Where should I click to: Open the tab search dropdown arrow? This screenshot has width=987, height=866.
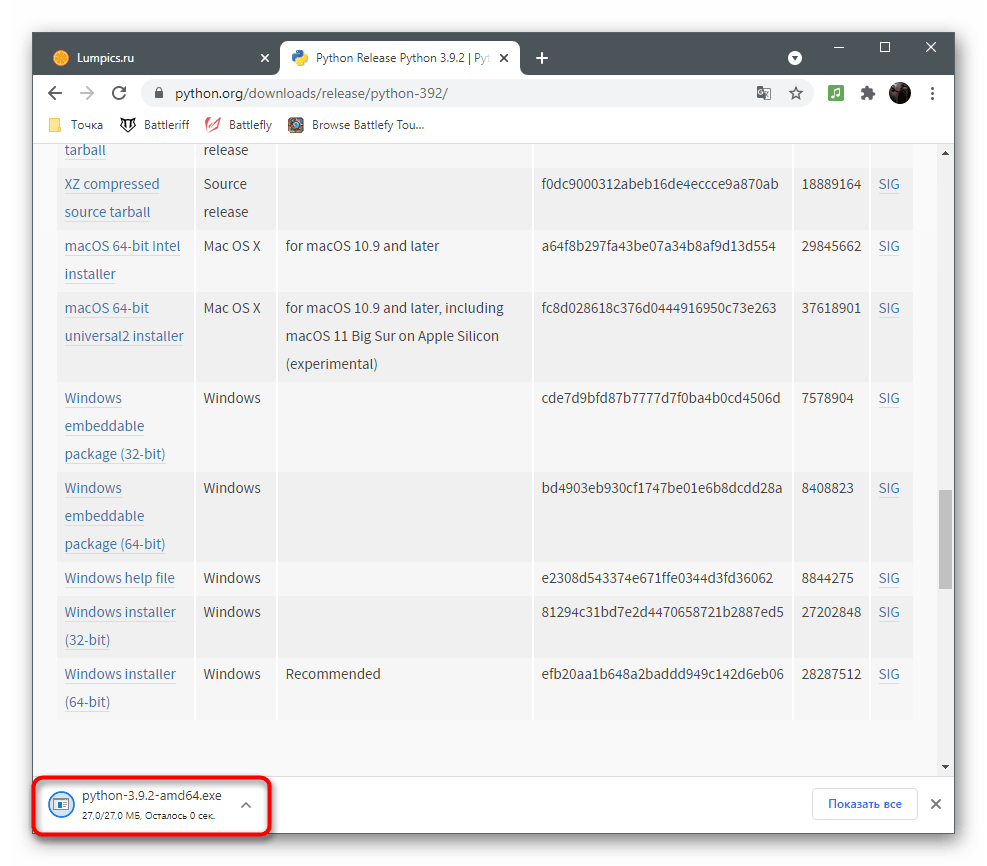point(795,58)
